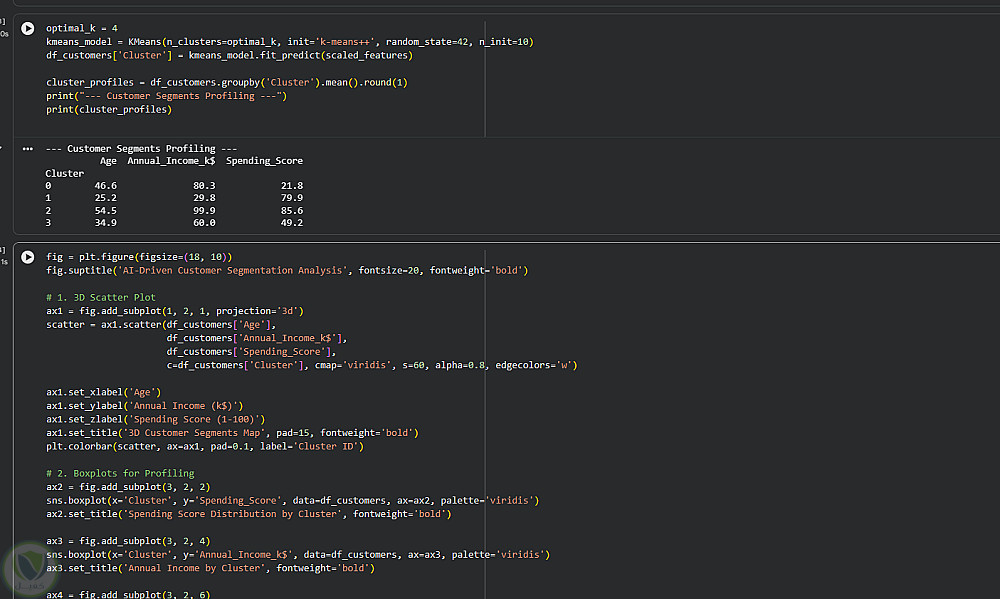The width and height of the screenshot is (1000, 599).
Task: Click the cmap='viridis' scatter argument line
Action: point(372,365)
